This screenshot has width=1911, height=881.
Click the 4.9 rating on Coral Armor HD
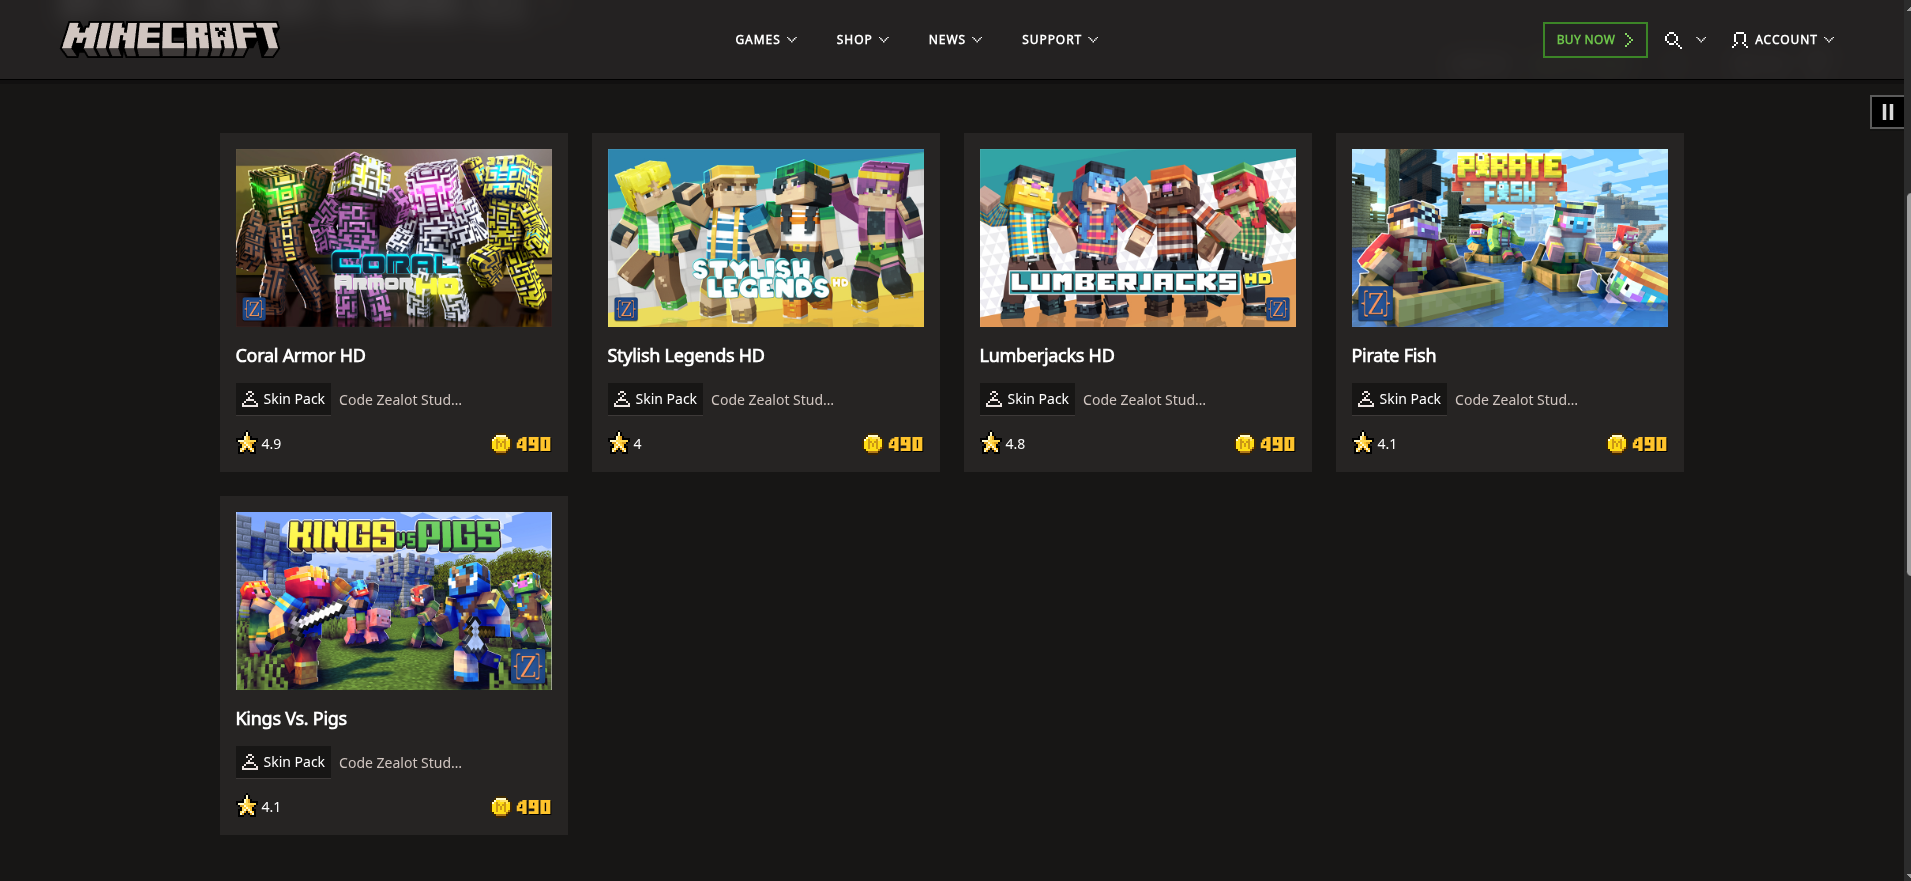(x=271, y=444)
